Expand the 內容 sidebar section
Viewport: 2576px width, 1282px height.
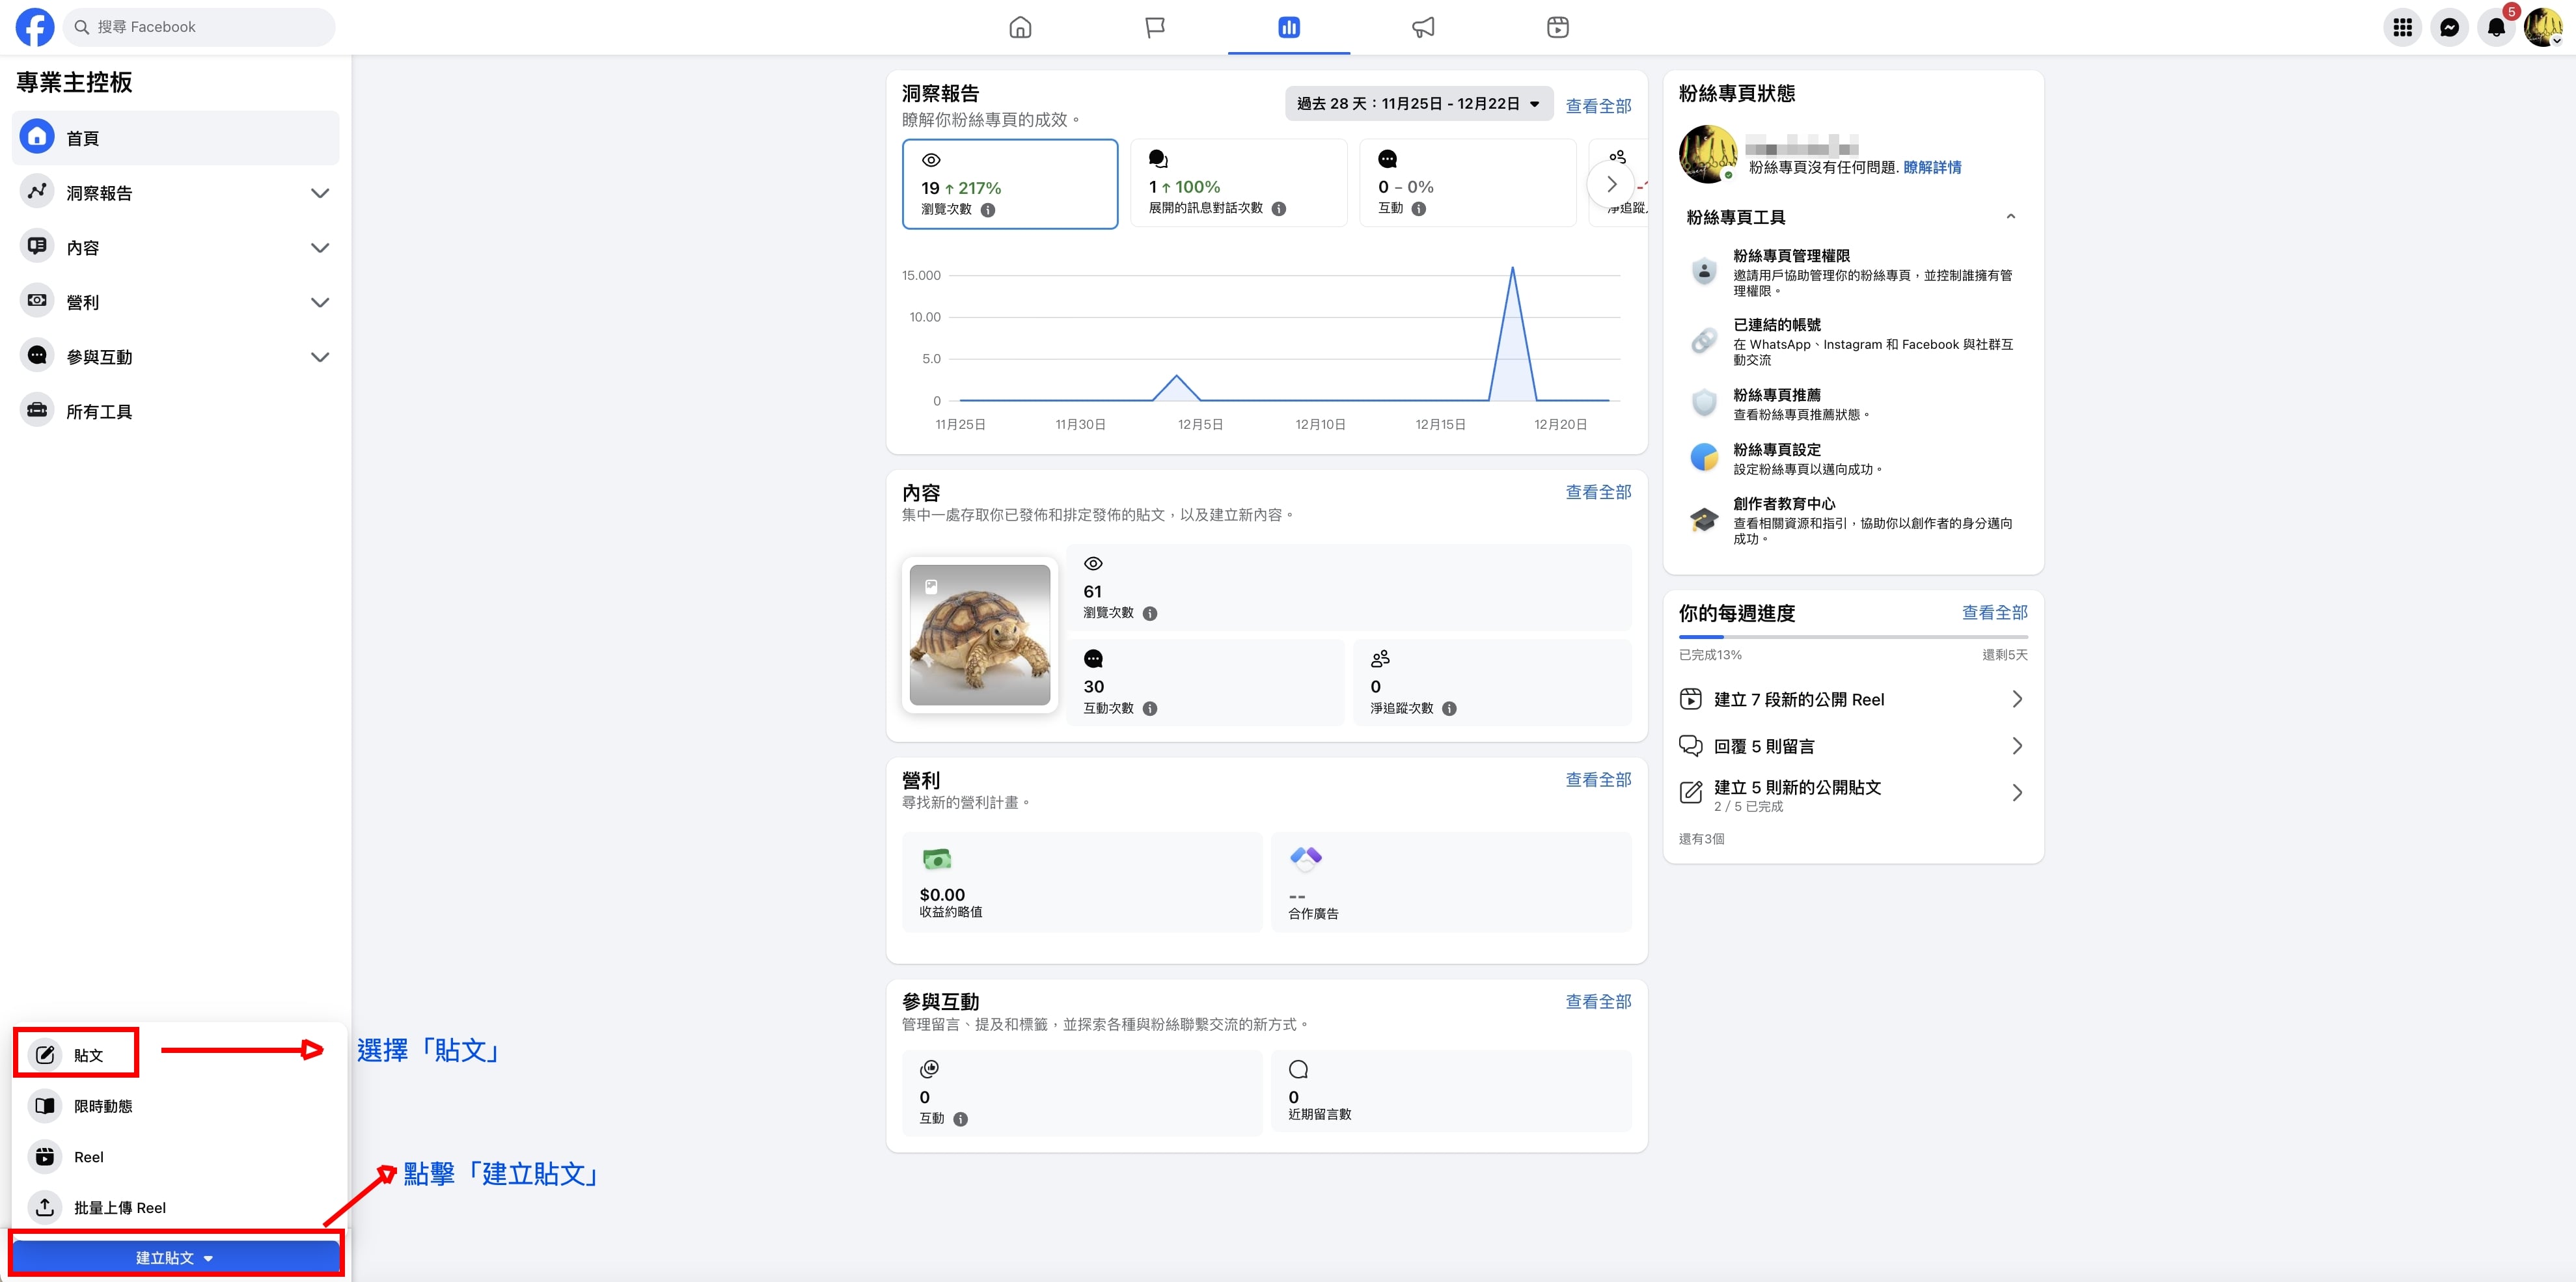(x=176, y=247)
